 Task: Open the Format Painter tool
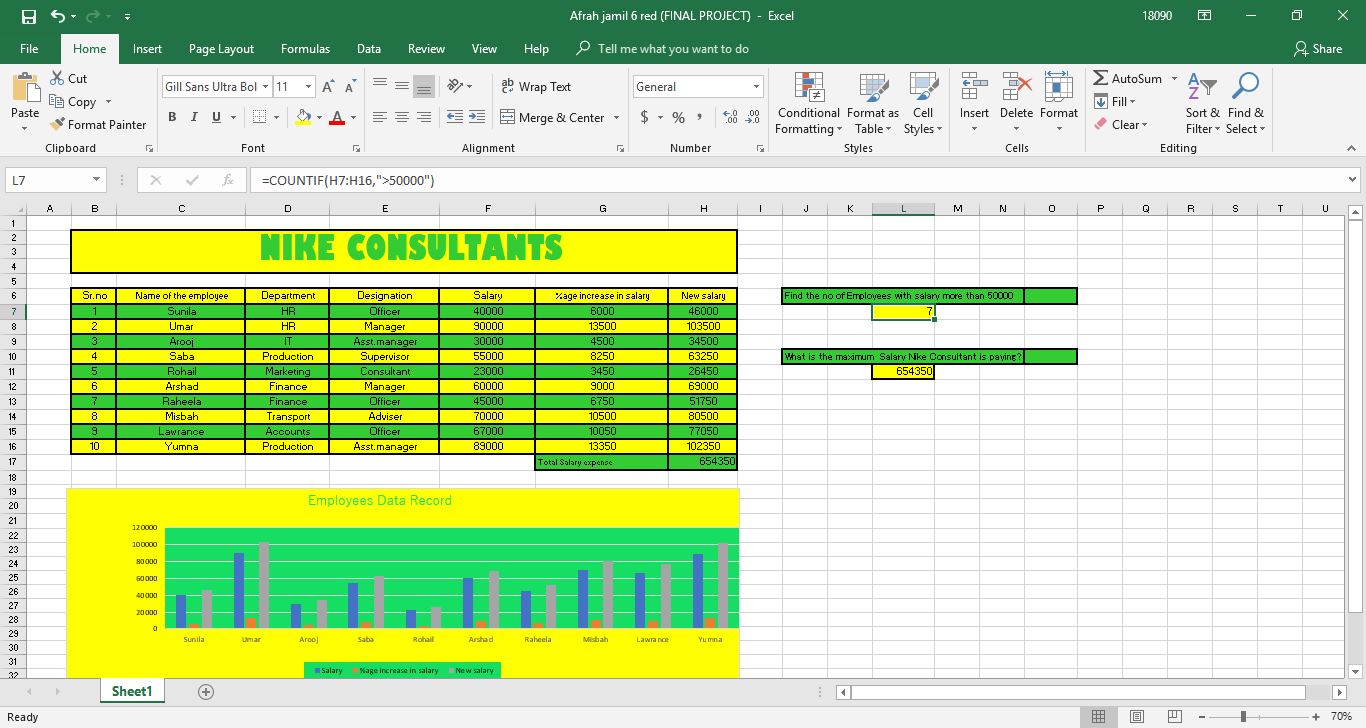pos(99,124)
